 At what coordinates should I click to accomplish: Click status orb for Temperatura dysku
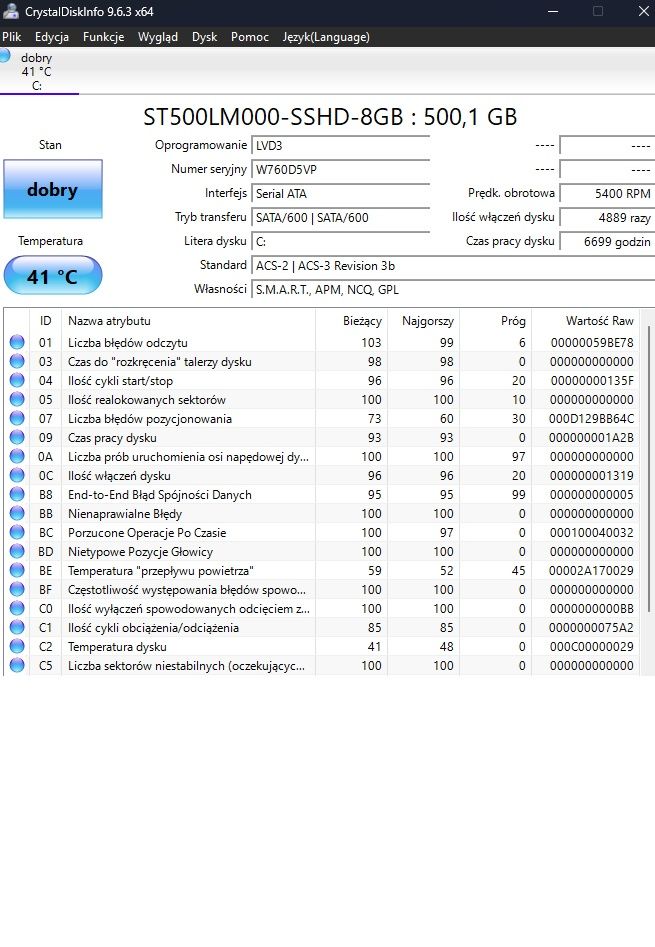coord(17,646)
